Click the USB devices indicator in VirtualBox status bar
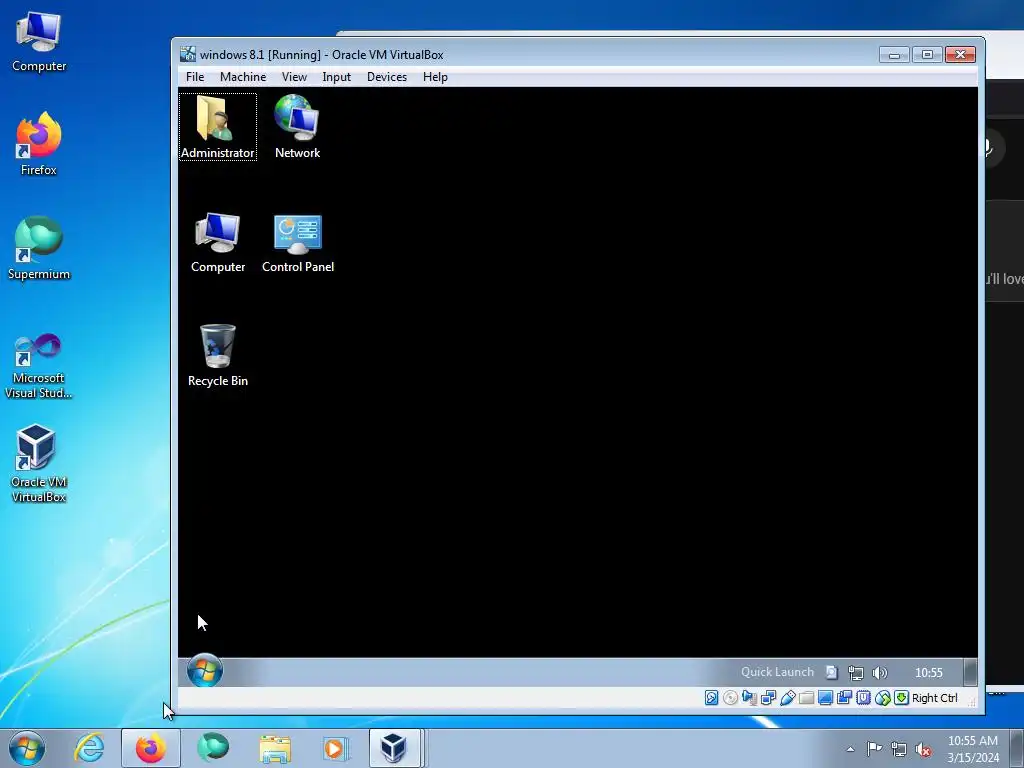The width and height of the screenshot is (1024, 768). 787,697
